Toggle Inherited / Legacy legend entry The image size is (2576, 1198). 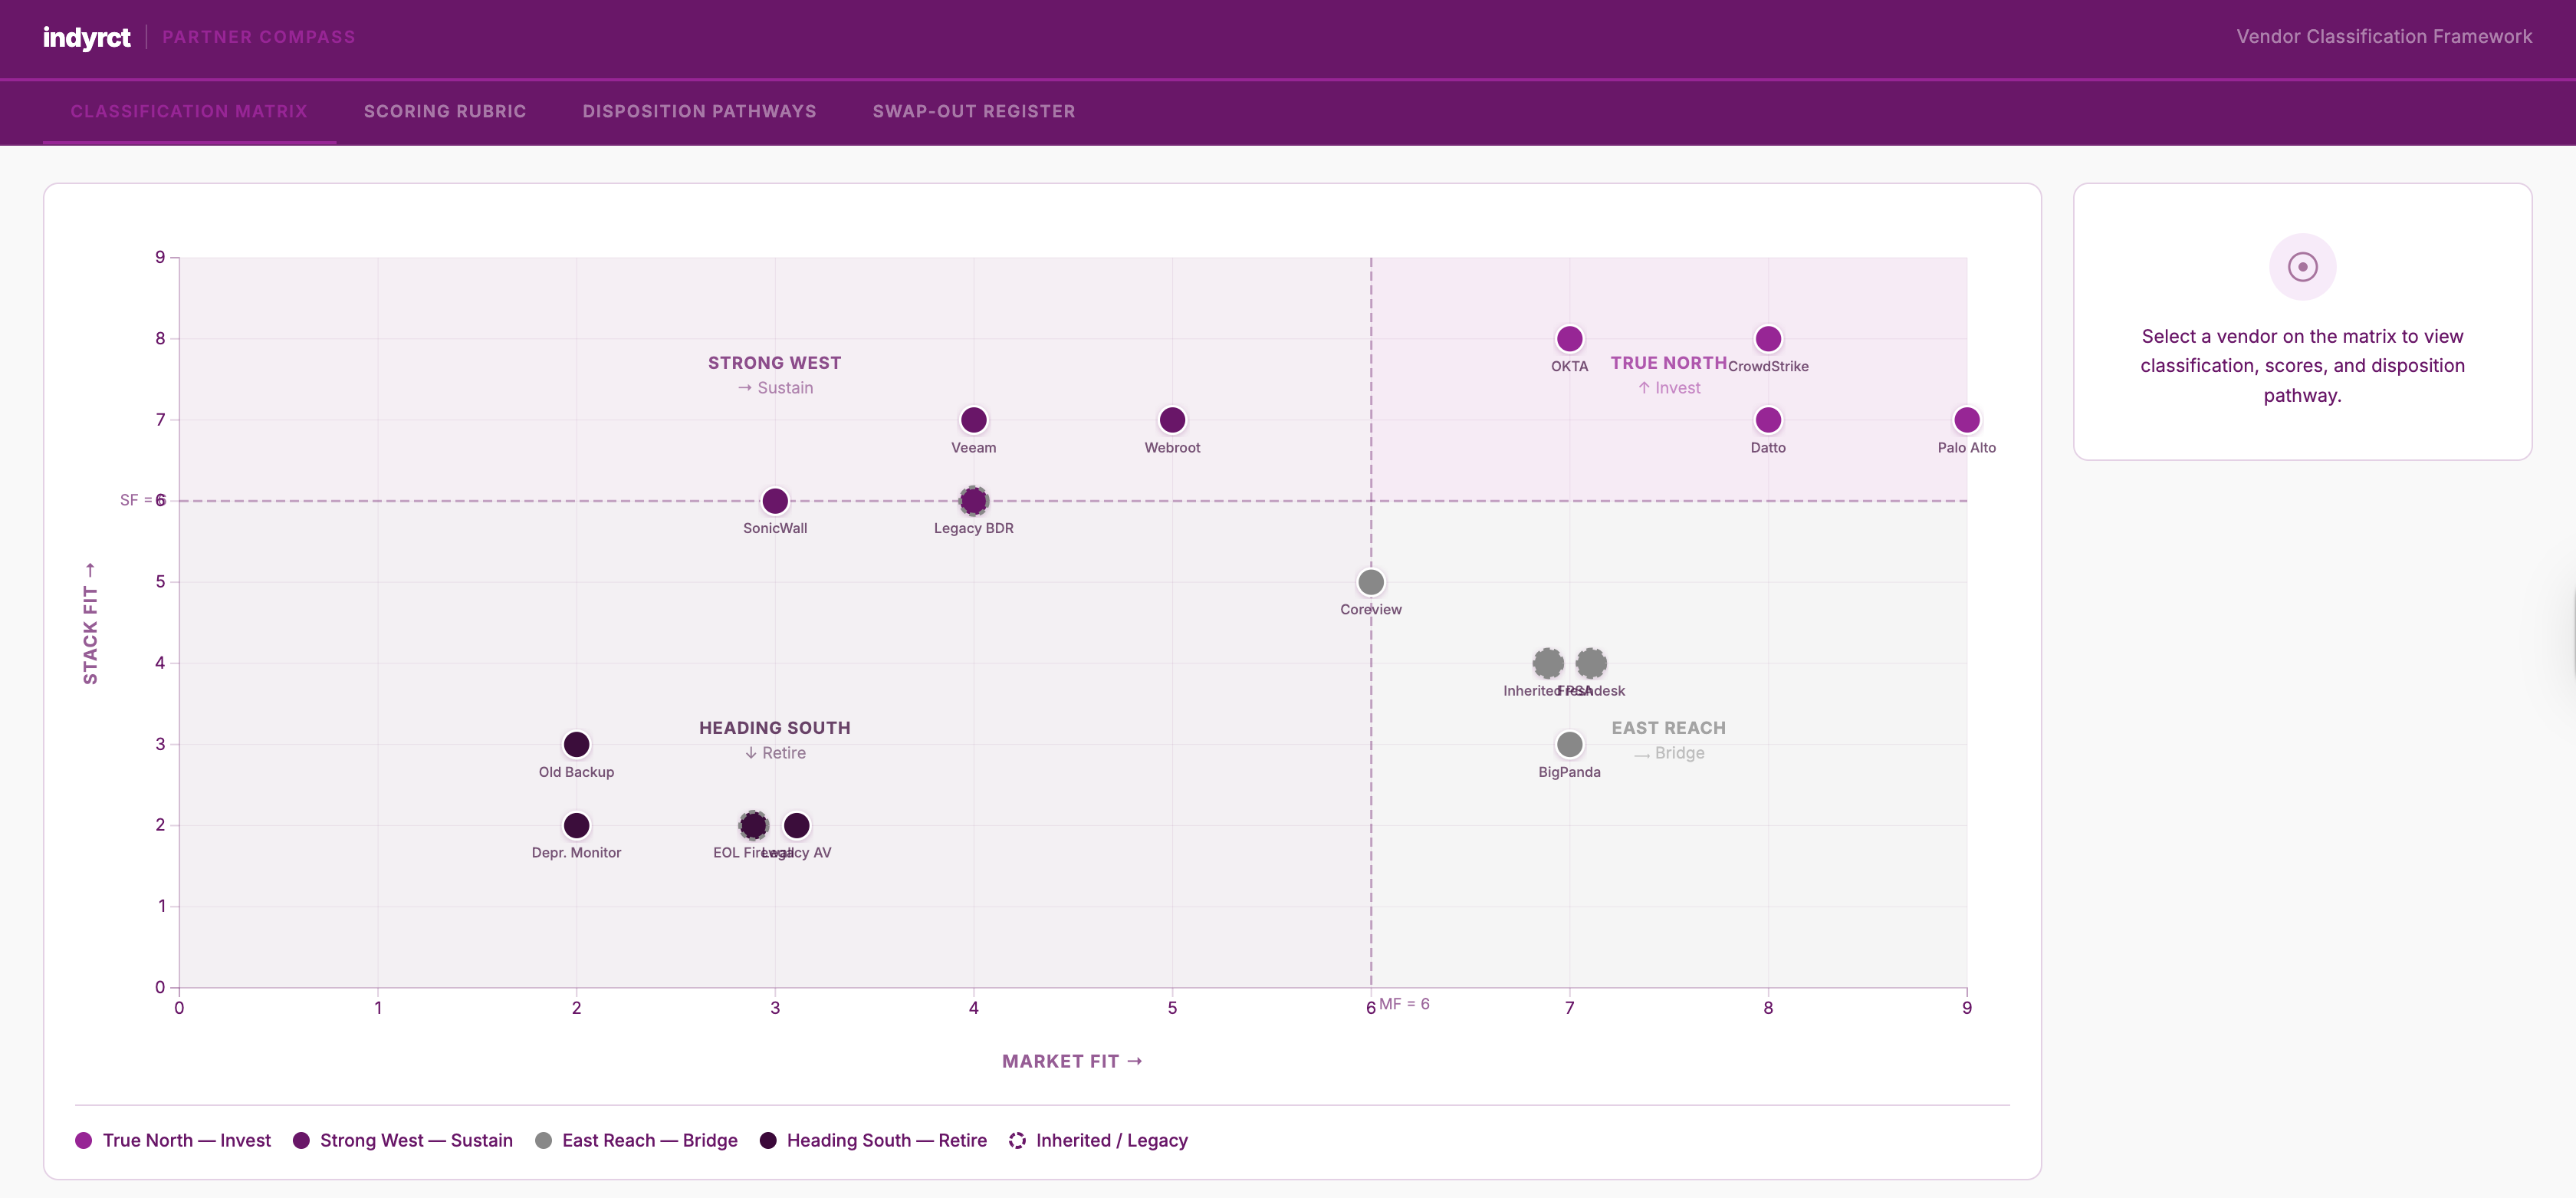pos(1098,1141)
